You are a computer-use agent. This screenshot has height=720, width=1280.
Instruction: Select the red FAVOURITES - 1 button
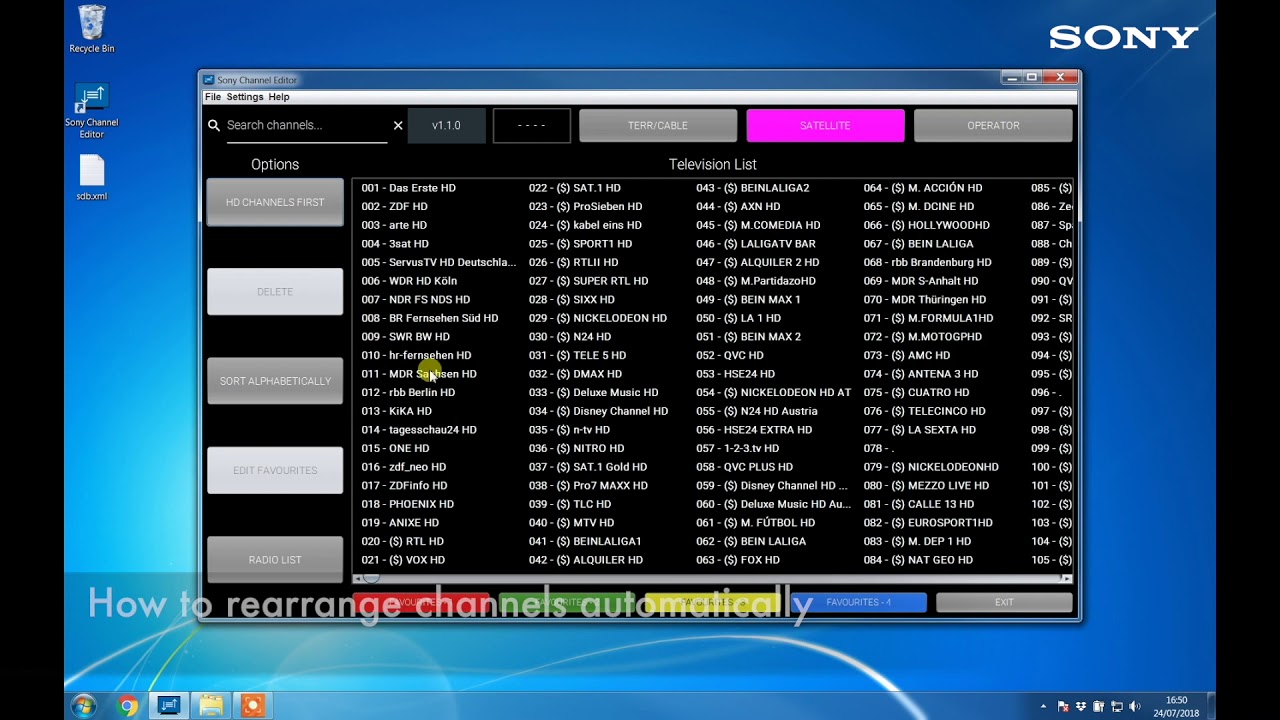click(420, 602)
